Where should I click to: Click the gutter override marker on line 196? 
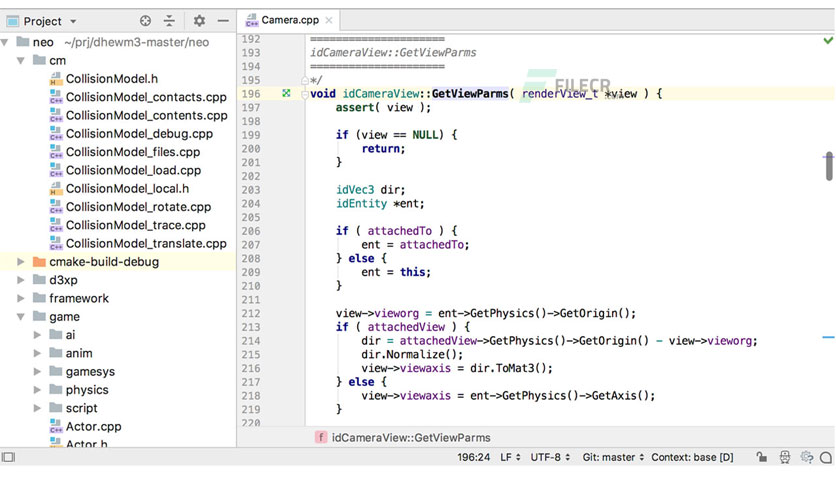click(286, 93)
